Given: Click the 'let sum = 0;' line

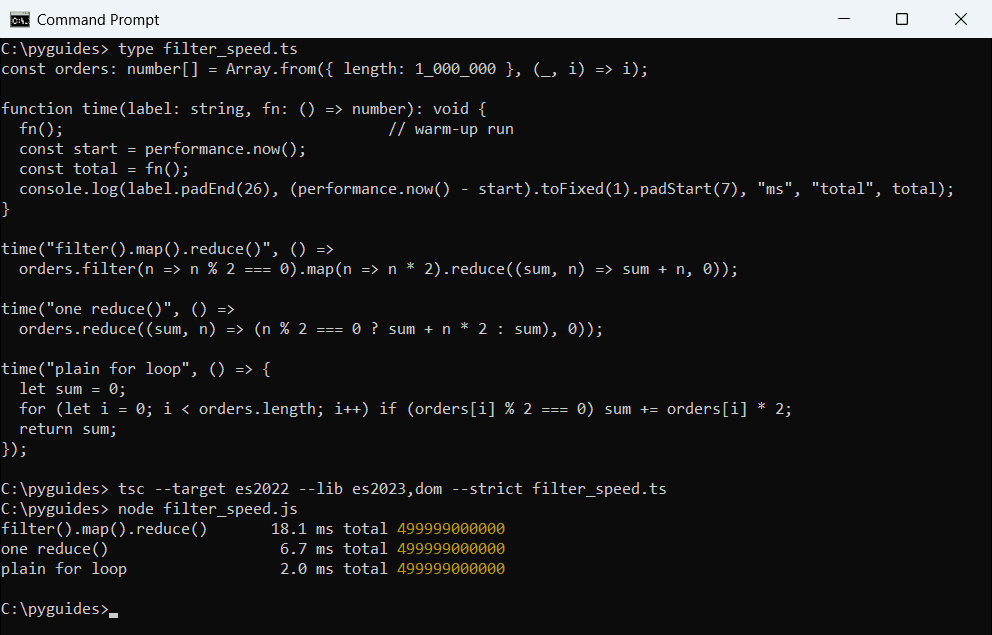Looking at the screenshot, I should [x=72, y=388].
